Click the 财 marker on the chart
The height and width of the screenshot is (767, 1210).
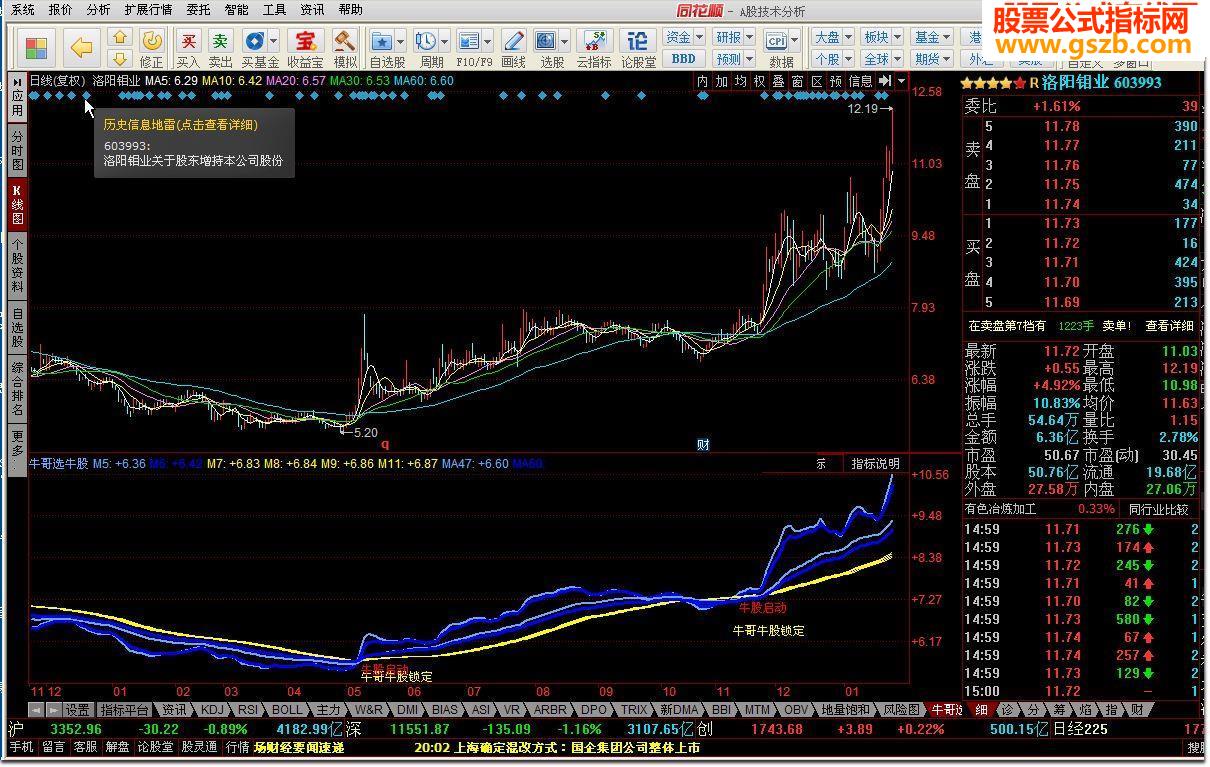pos(703,444)
